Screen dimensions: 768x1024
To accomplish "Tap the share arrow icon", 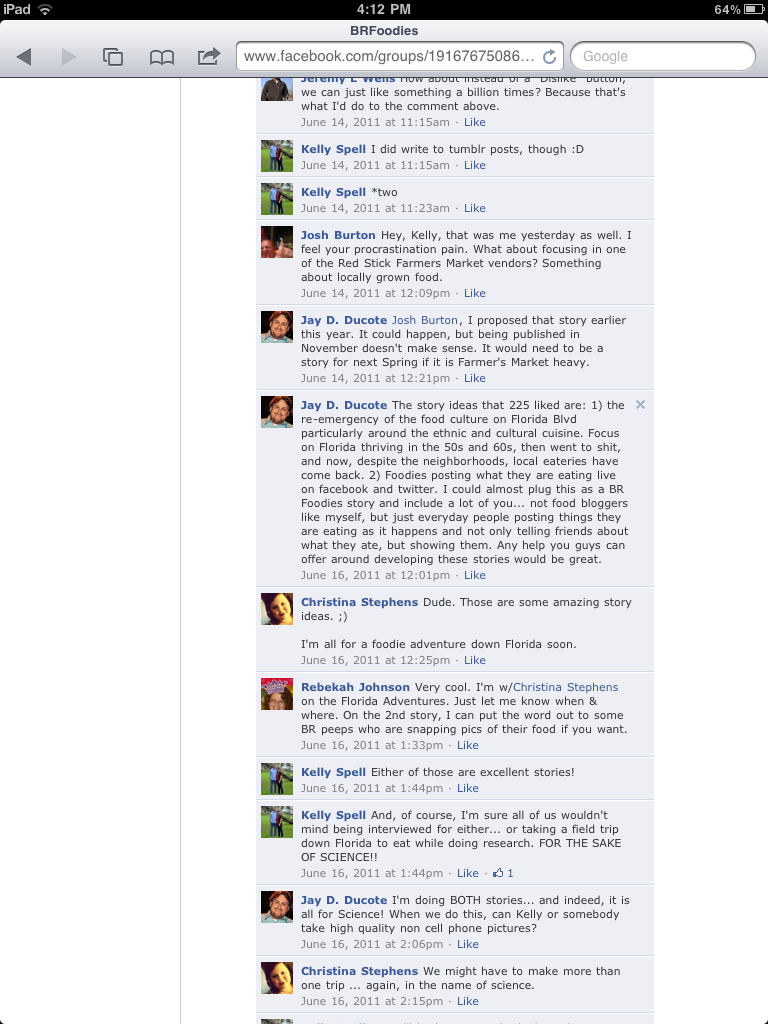I will coord(209,56).
